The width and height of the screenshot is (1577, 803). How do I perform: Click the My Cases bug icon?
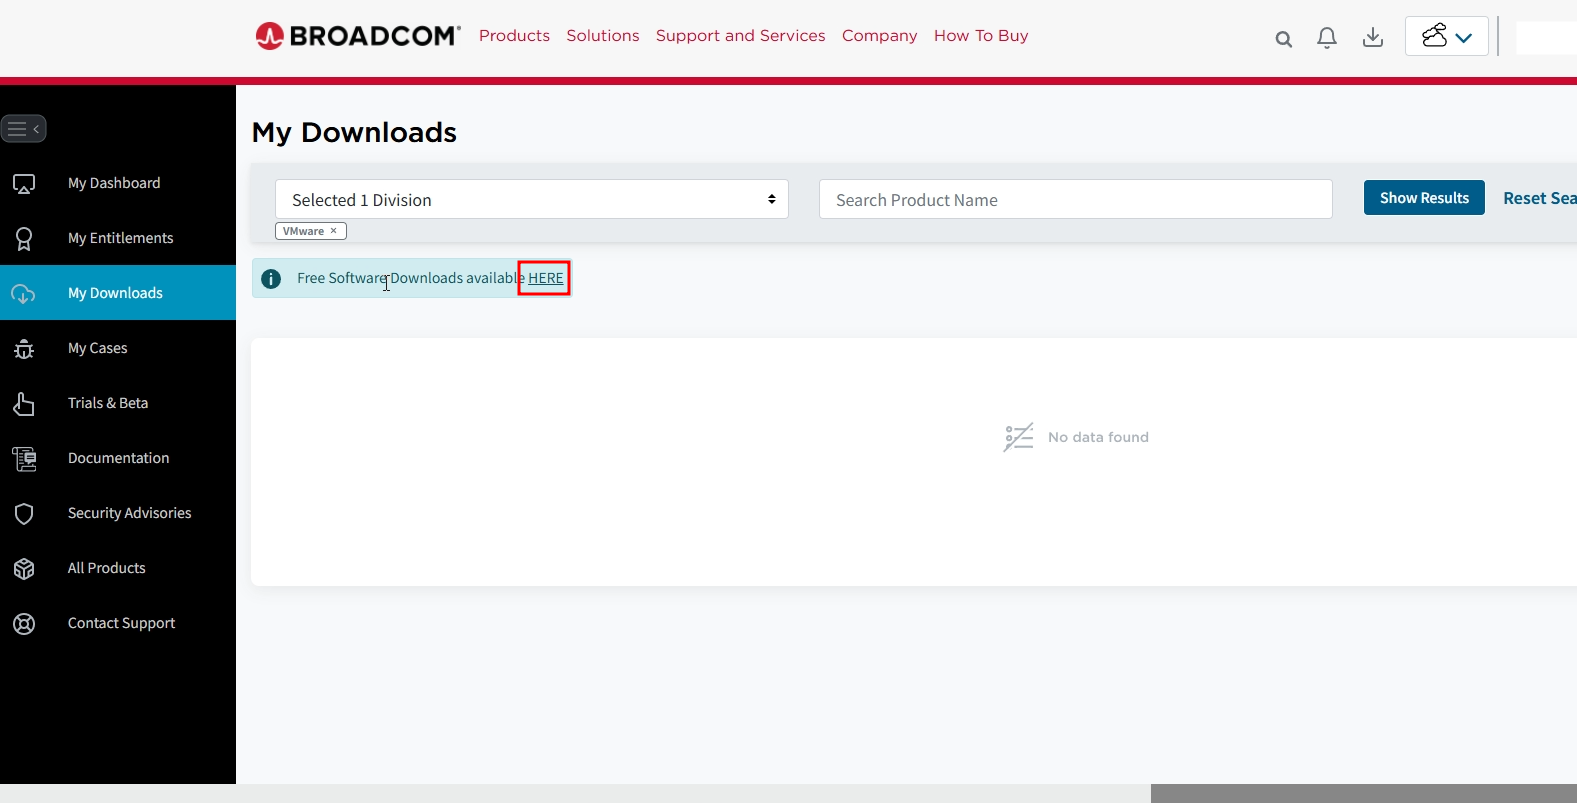[24, 349]
